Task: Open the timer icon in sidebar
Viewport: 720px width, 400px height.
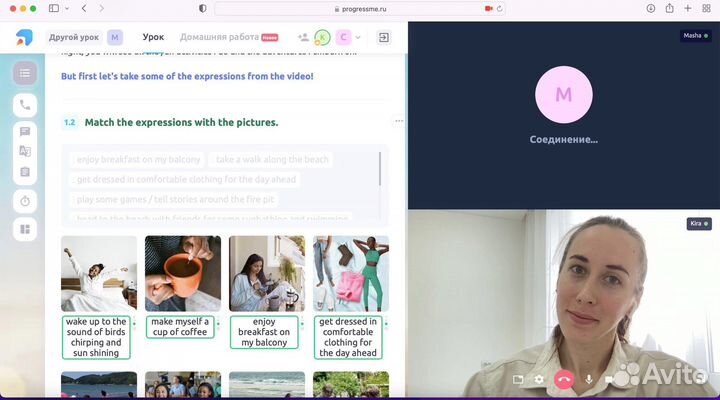Action: coord(25,201)
